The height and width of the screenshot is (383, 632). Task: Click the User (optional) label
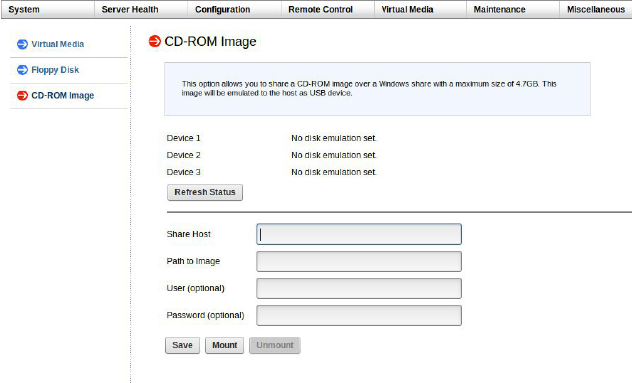tap(195, 288)
